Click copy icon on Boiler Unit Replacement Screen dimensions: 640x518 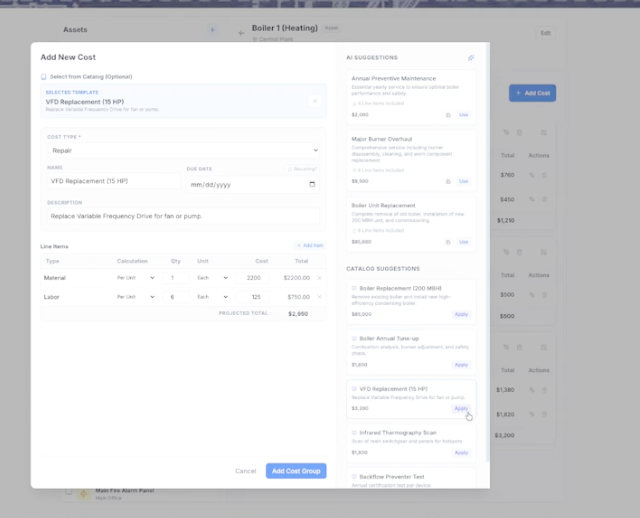coord(449,241)
